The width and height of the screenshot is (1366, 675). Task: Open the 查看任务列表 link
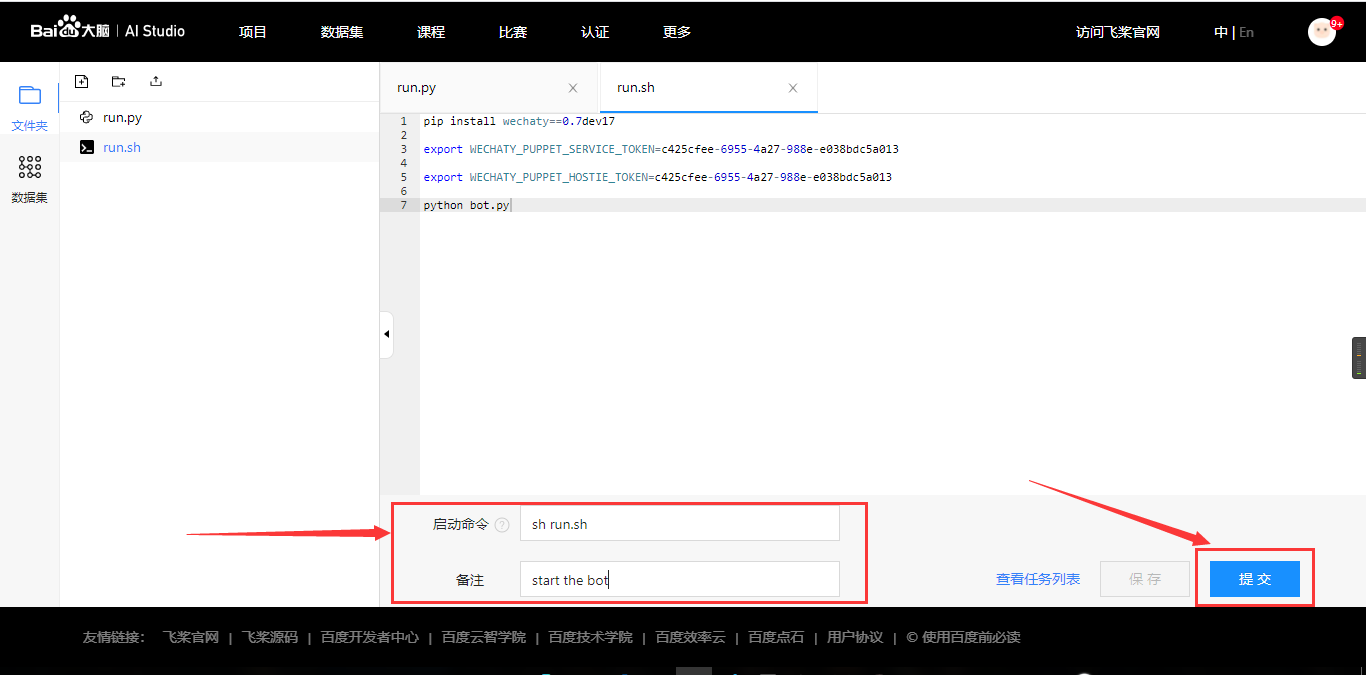coord(1038,579)
